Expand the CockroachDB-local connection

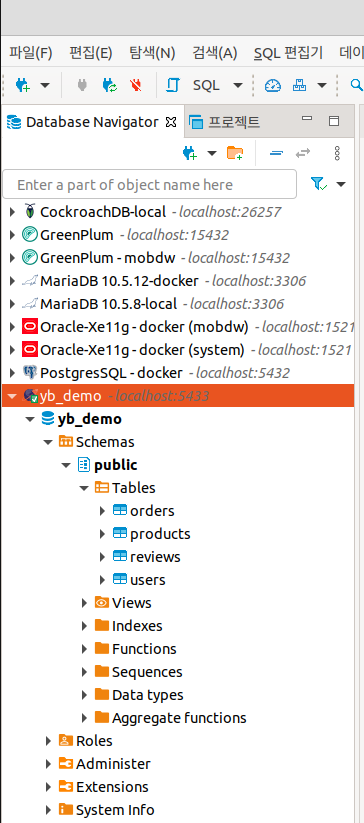click(x=13, y=212)
